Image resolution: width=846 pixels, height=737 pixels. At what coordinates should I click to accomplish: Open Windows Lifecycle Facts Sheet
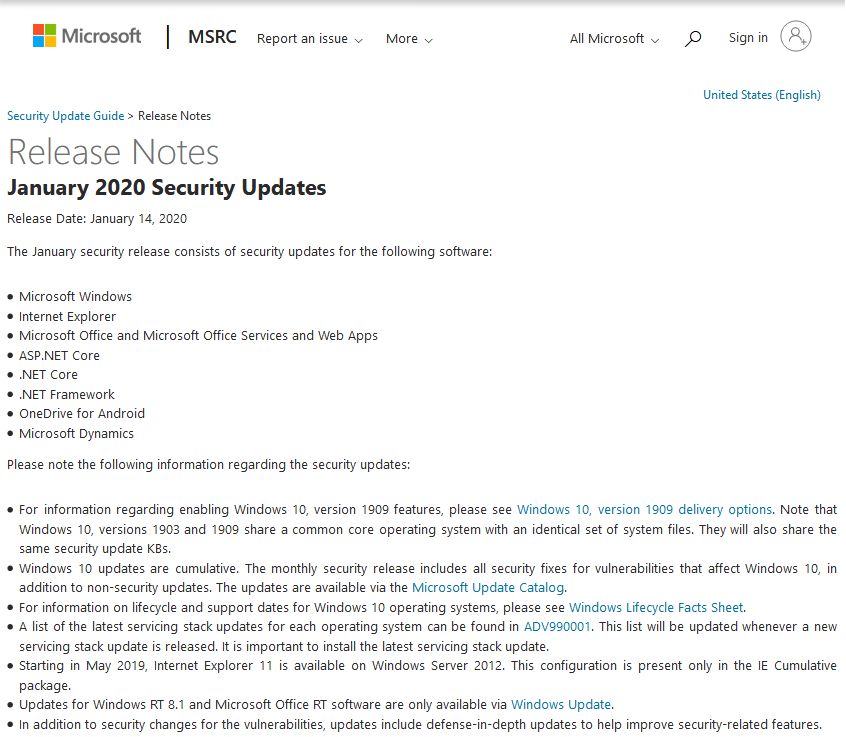pos(656,607)
